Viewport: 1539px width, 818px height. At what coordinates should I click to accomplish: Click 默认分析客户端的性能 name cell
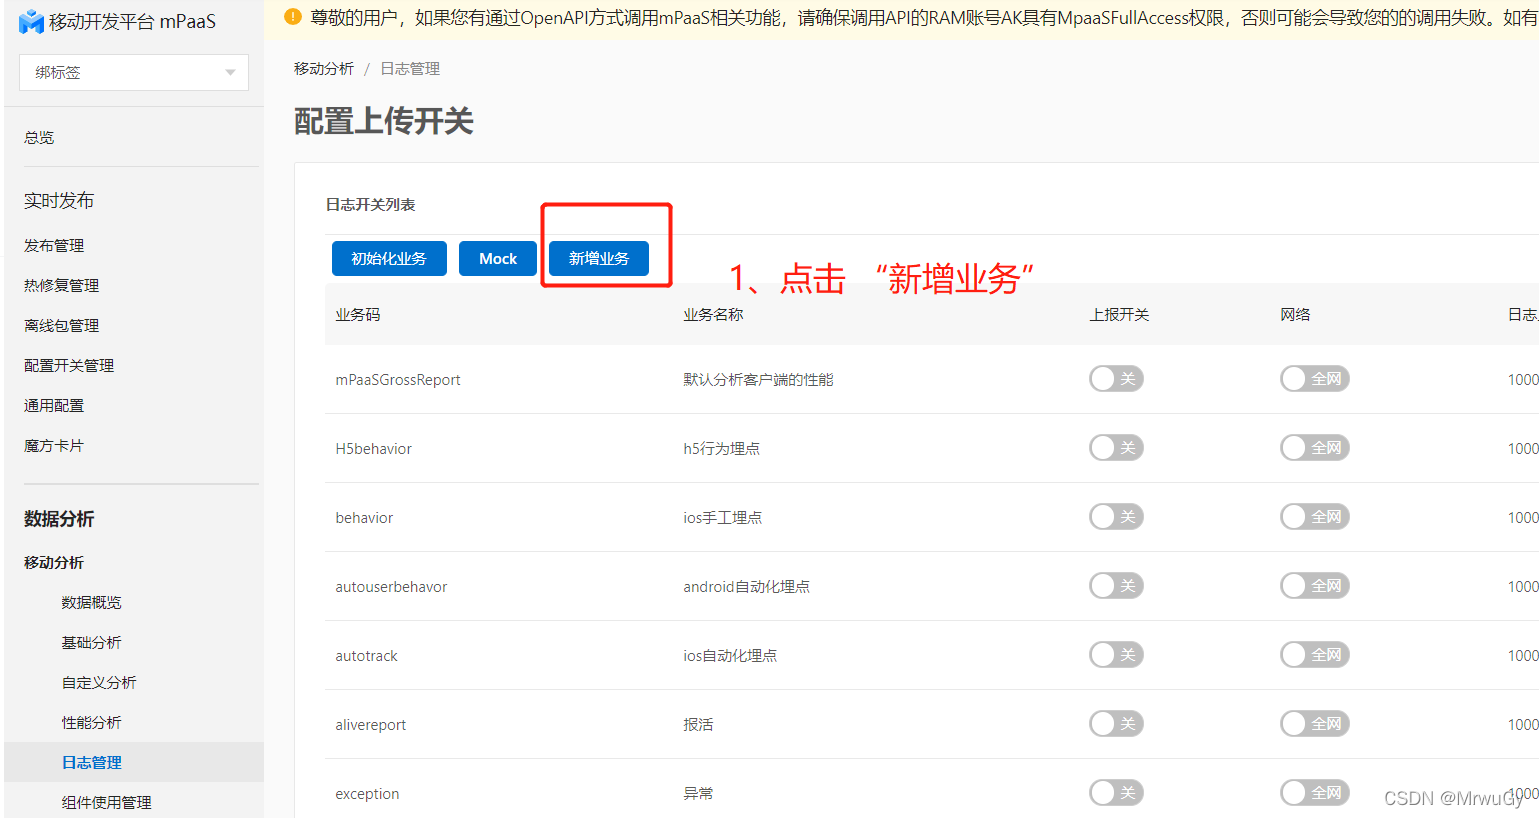(758, 380)
